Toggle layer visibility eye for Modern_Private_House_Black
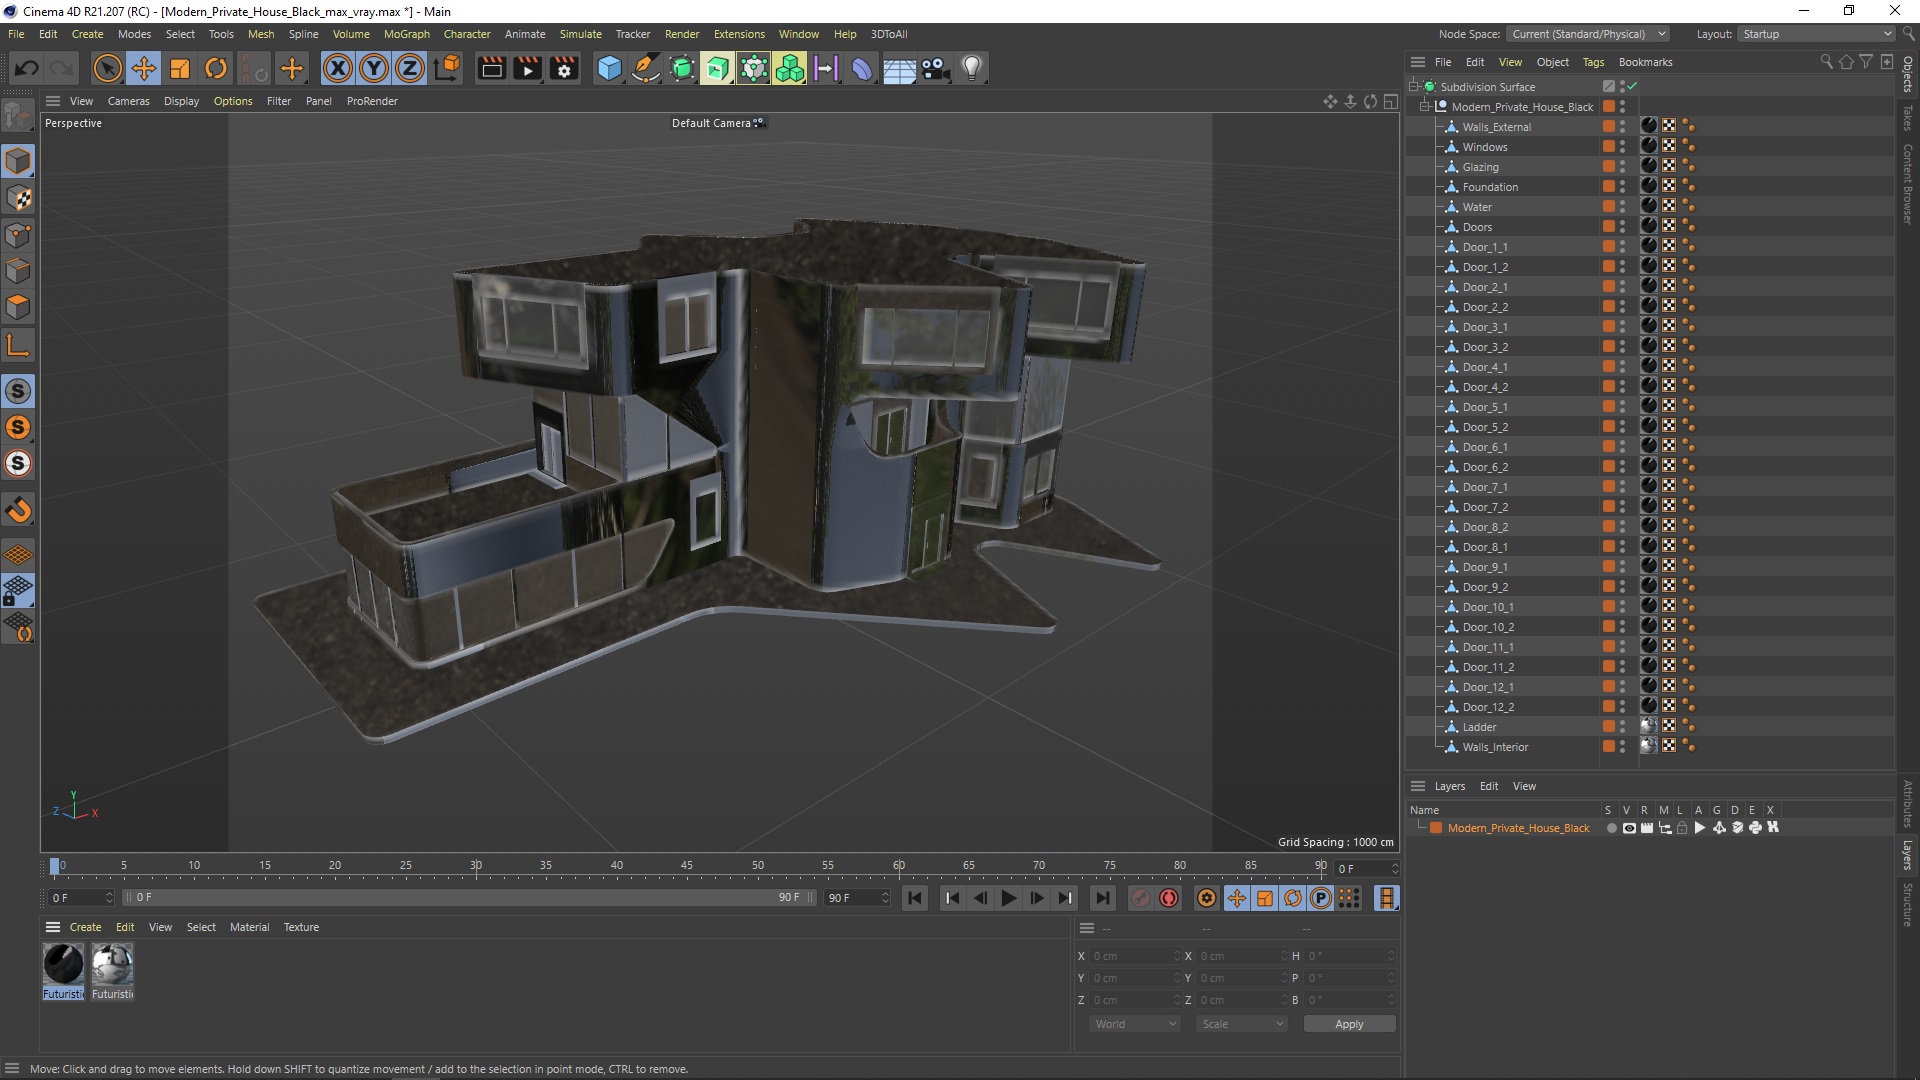 point(1629,828)
